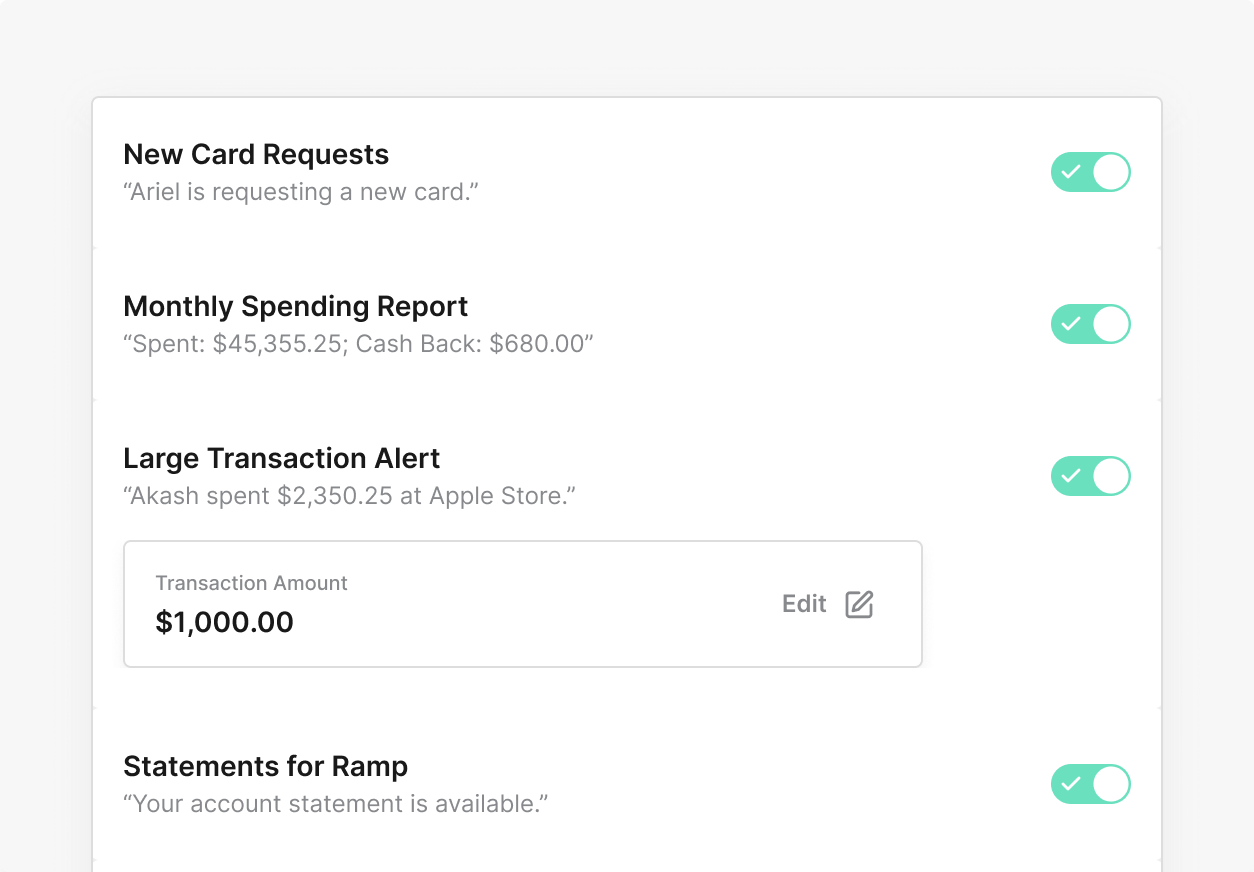Click the Transaction Amount label

pos(252,583)
